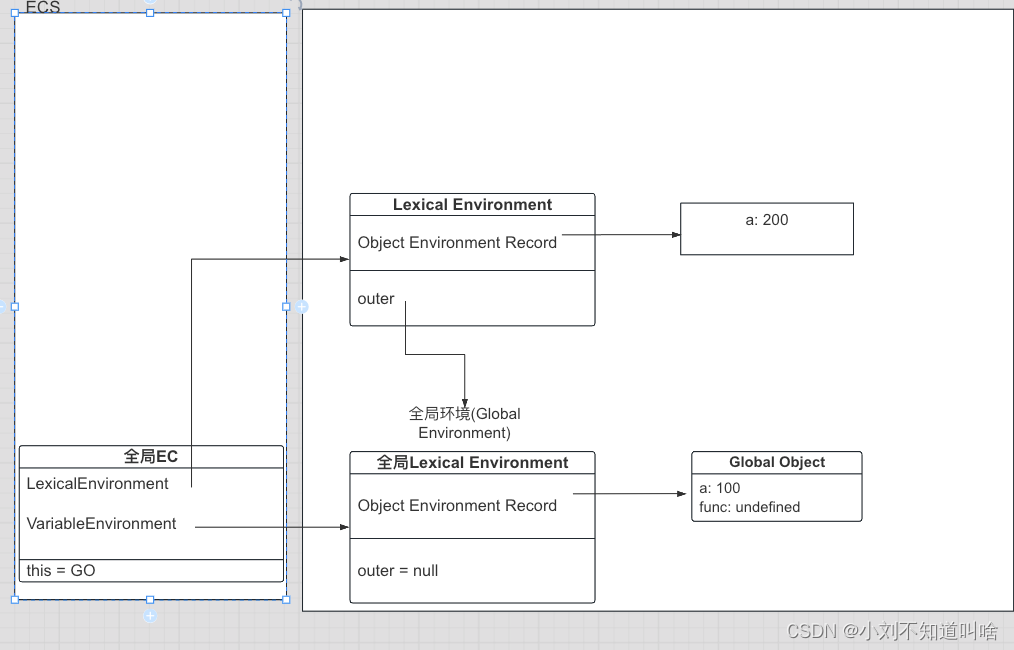Select the 'this = GO' row
This screenshot has height=650, width=1014.
[151, 570]
